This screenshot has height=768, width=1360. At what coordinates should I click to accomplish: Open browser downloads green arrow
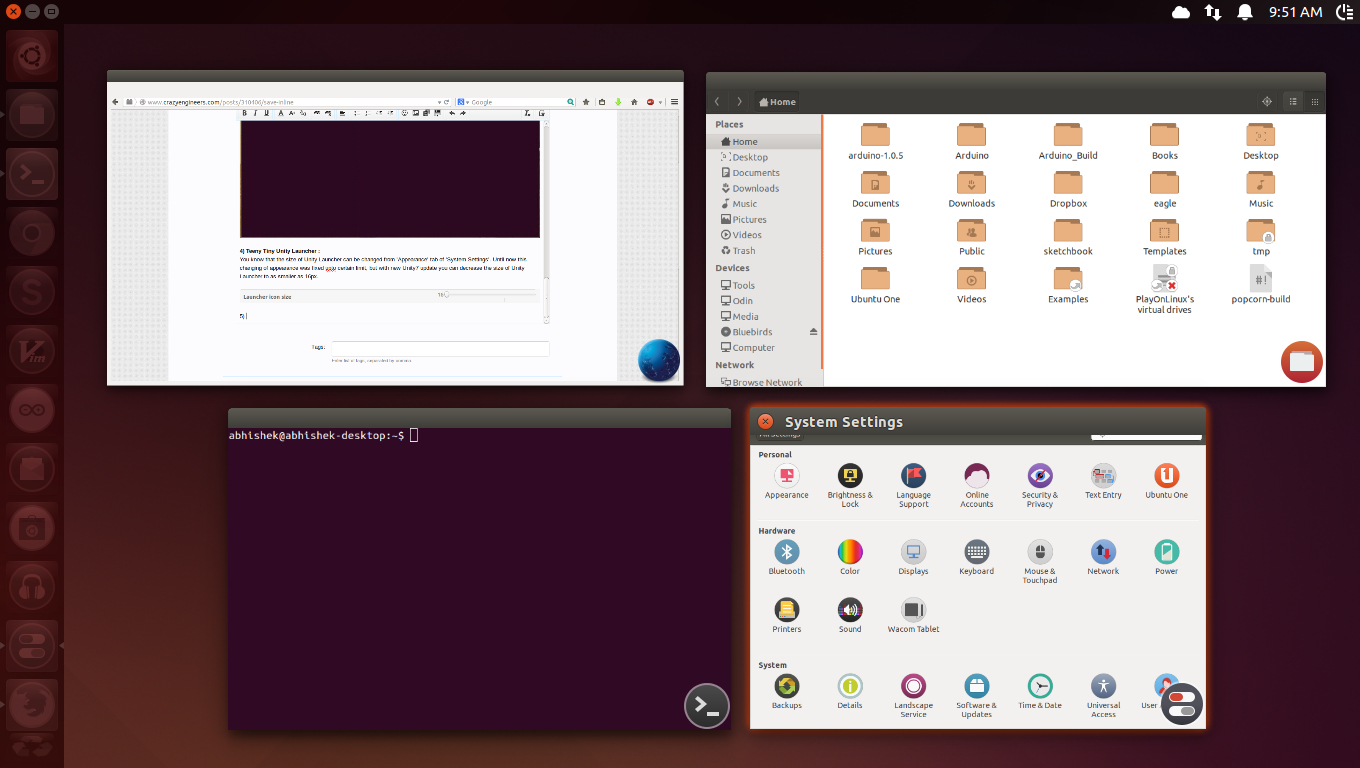tap(618, 102)
